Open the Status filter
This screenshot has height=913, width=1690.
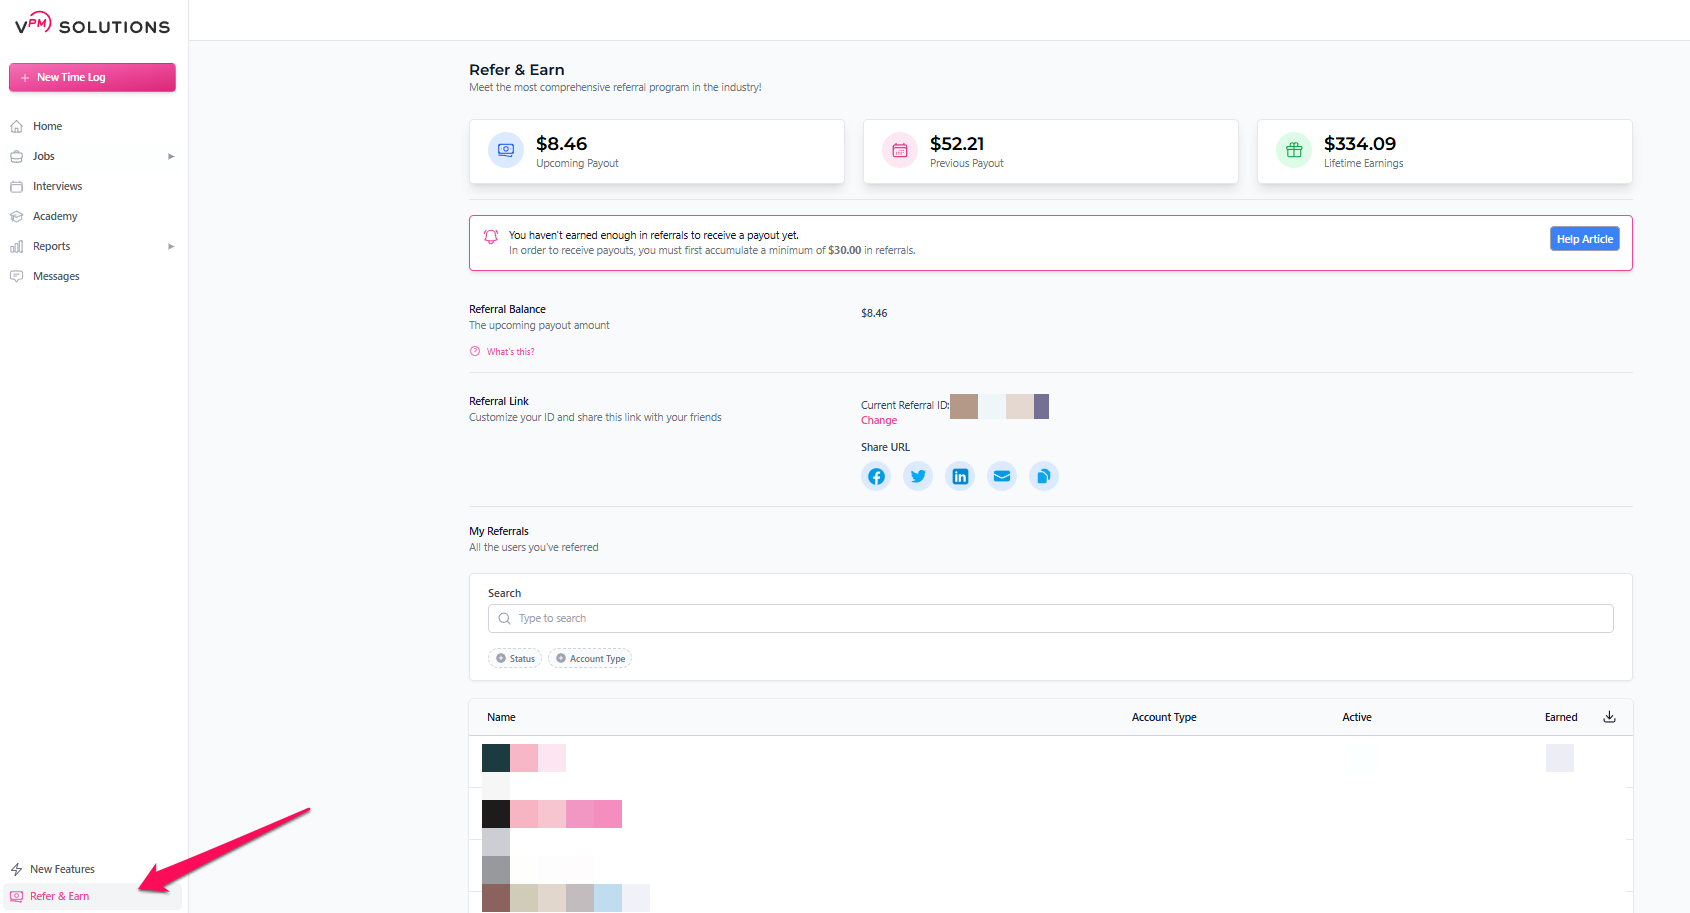(x=515, y=658)
